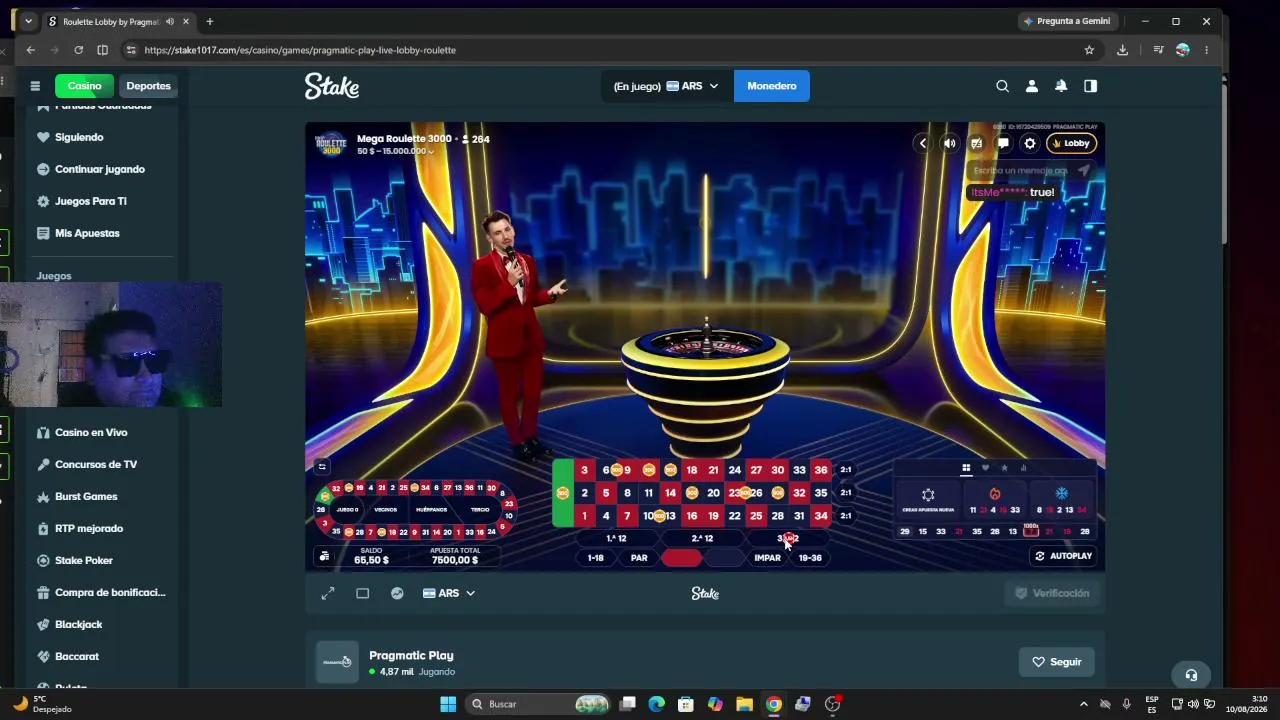Click the search magnifier in Stake header
This screenshot has width=1280, height=720.
[1002, 86]
